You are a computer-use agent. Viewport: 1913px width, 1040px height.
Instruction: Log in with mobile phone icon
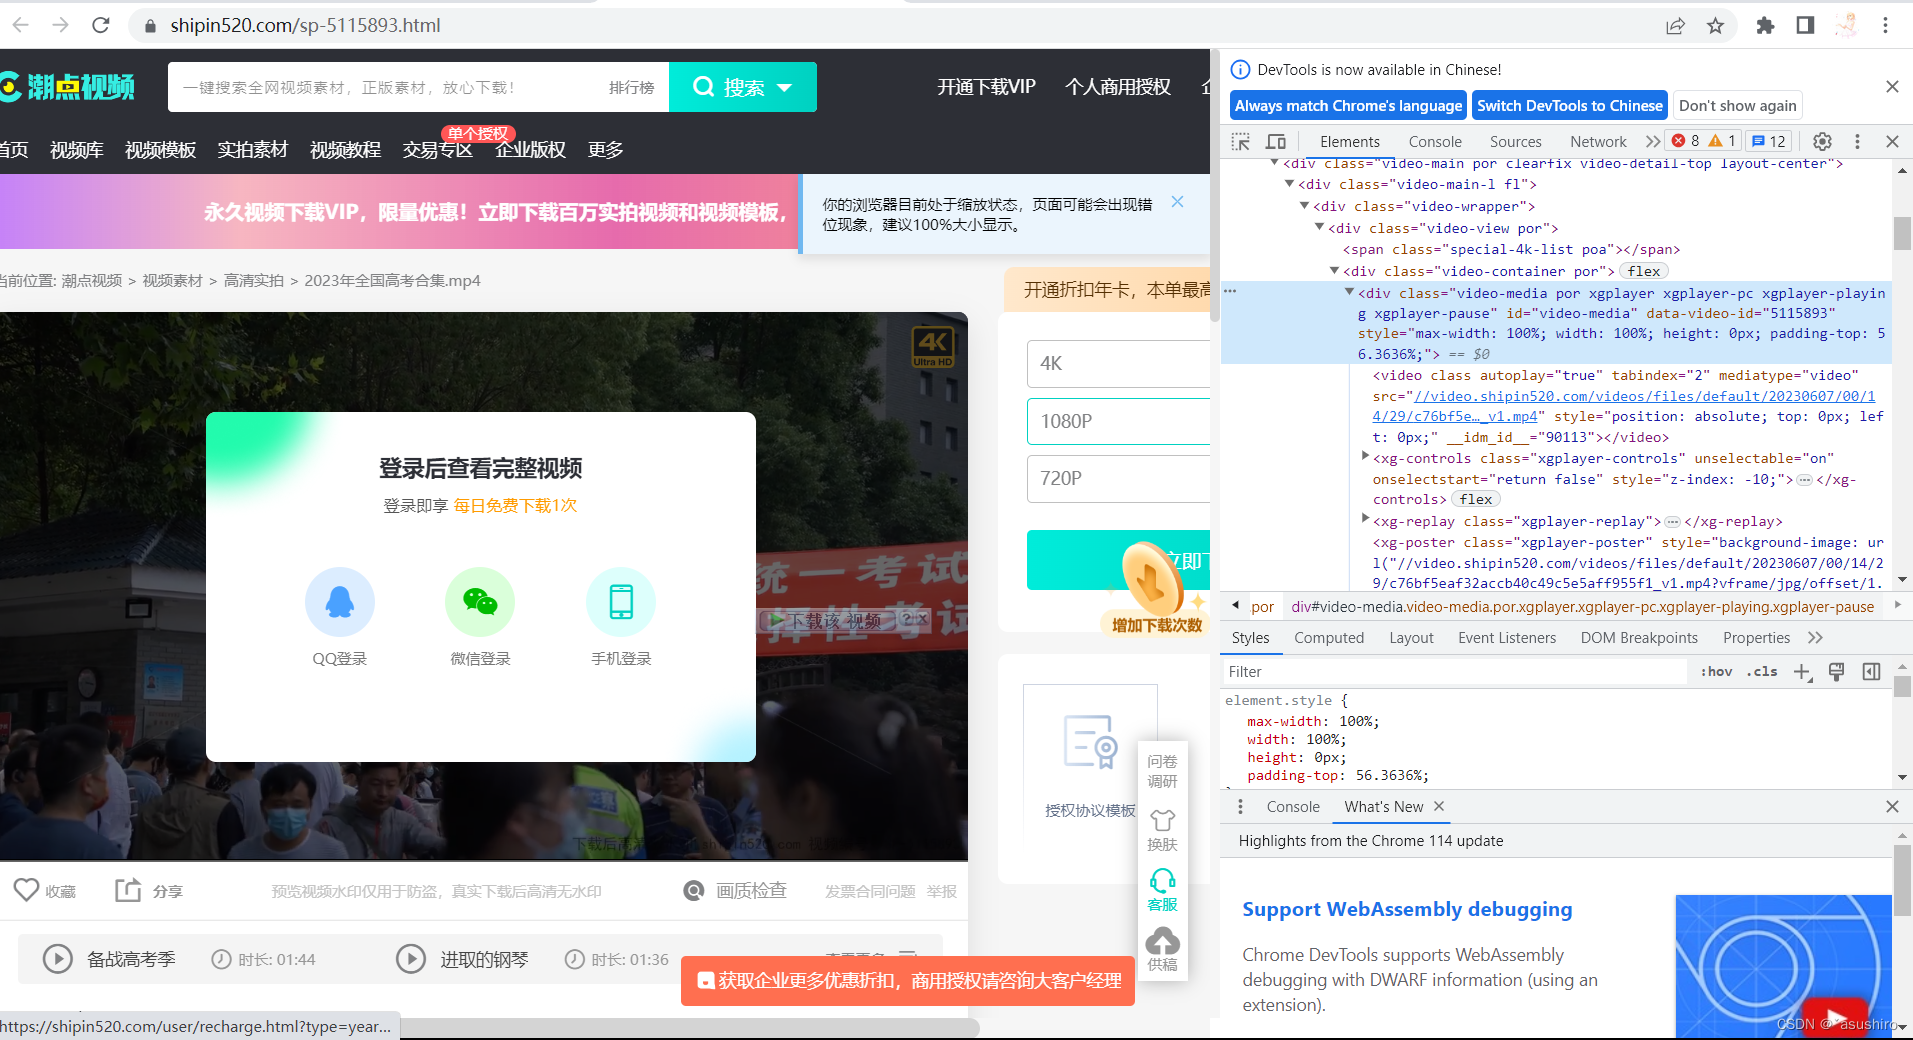click(x=621, y=602)
